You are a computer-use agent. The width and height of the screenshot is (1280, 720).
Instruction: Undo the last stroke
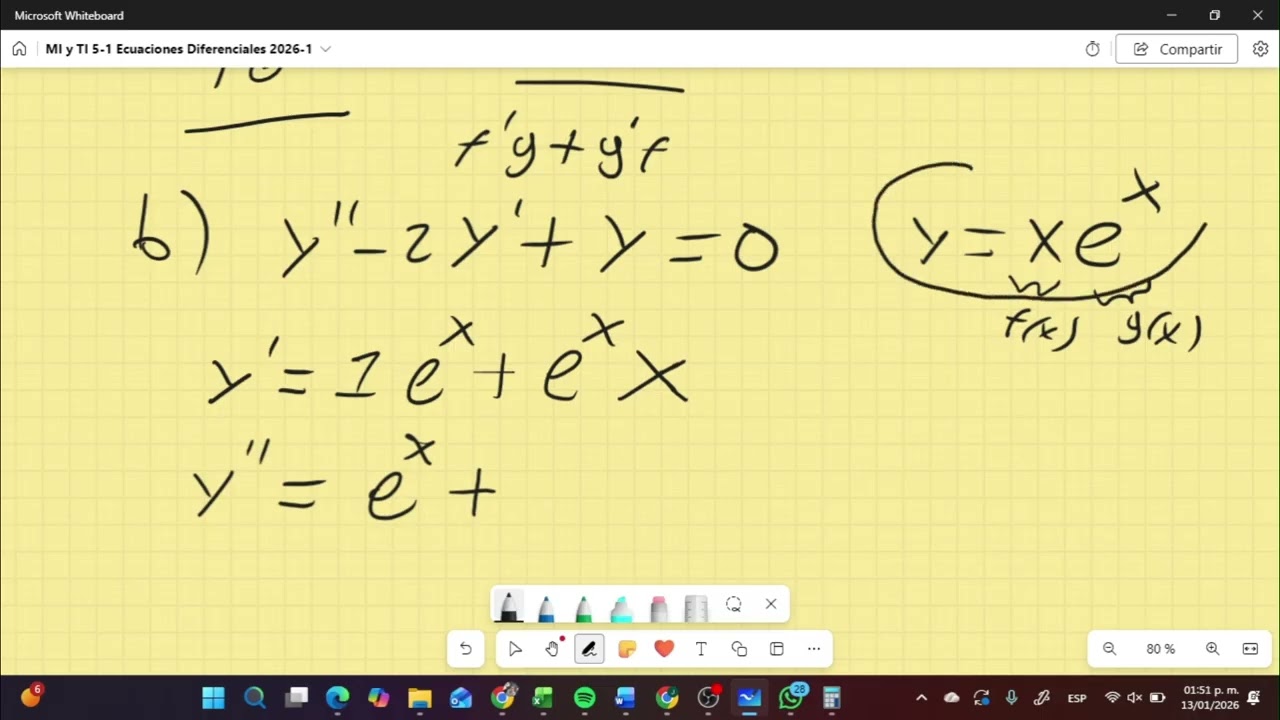pos(465,649)
